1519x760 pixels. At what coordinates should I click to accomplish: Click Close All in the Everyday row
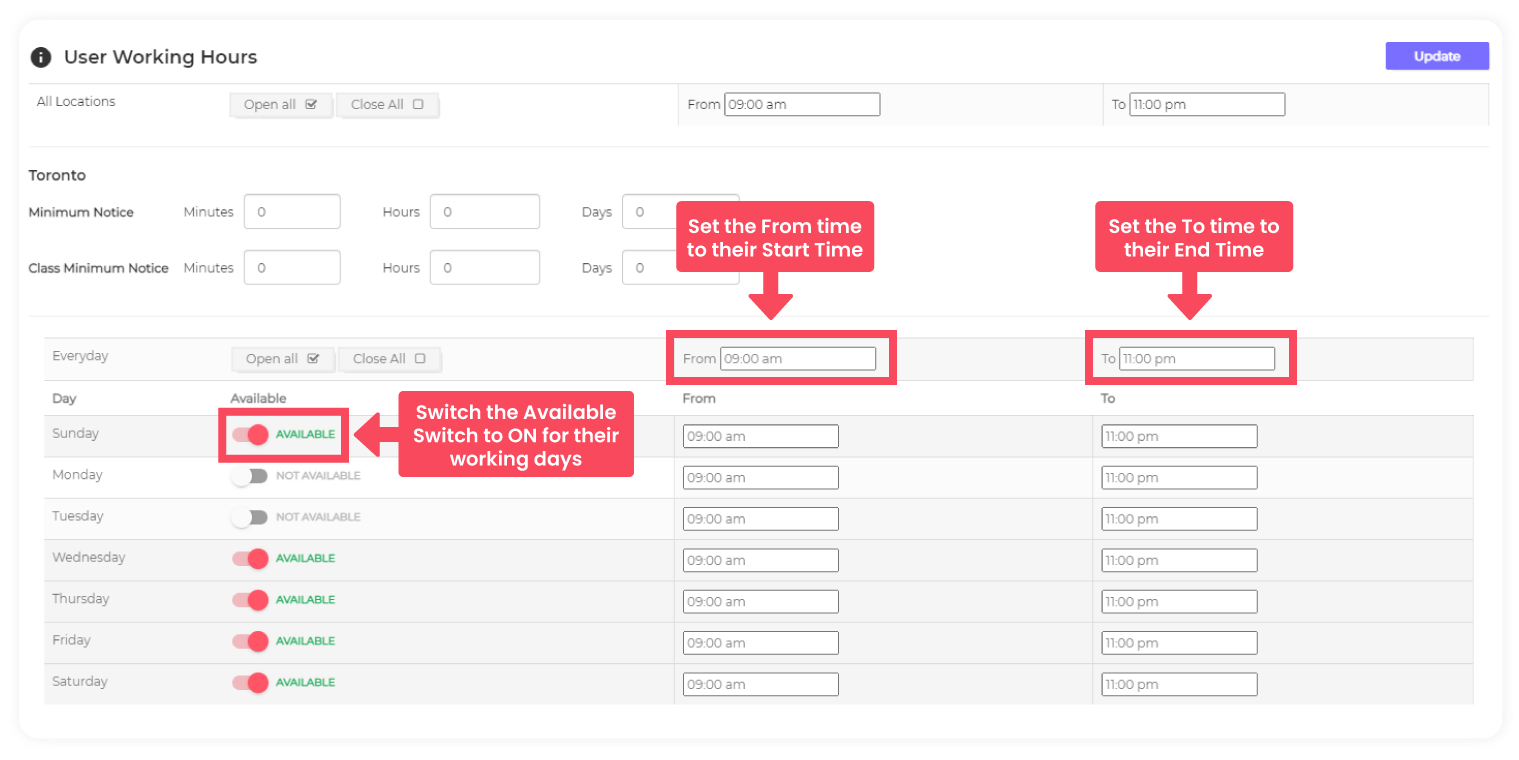point(389,359)
